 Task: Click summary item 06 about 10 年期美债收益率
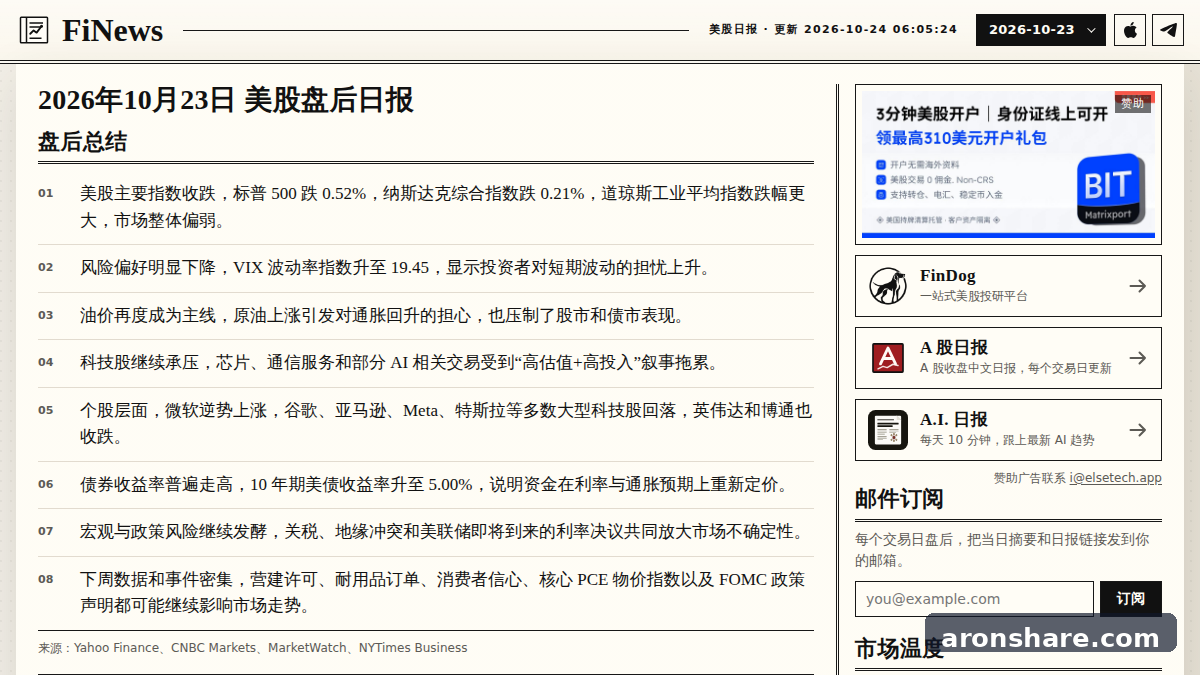tap(426, 485)
